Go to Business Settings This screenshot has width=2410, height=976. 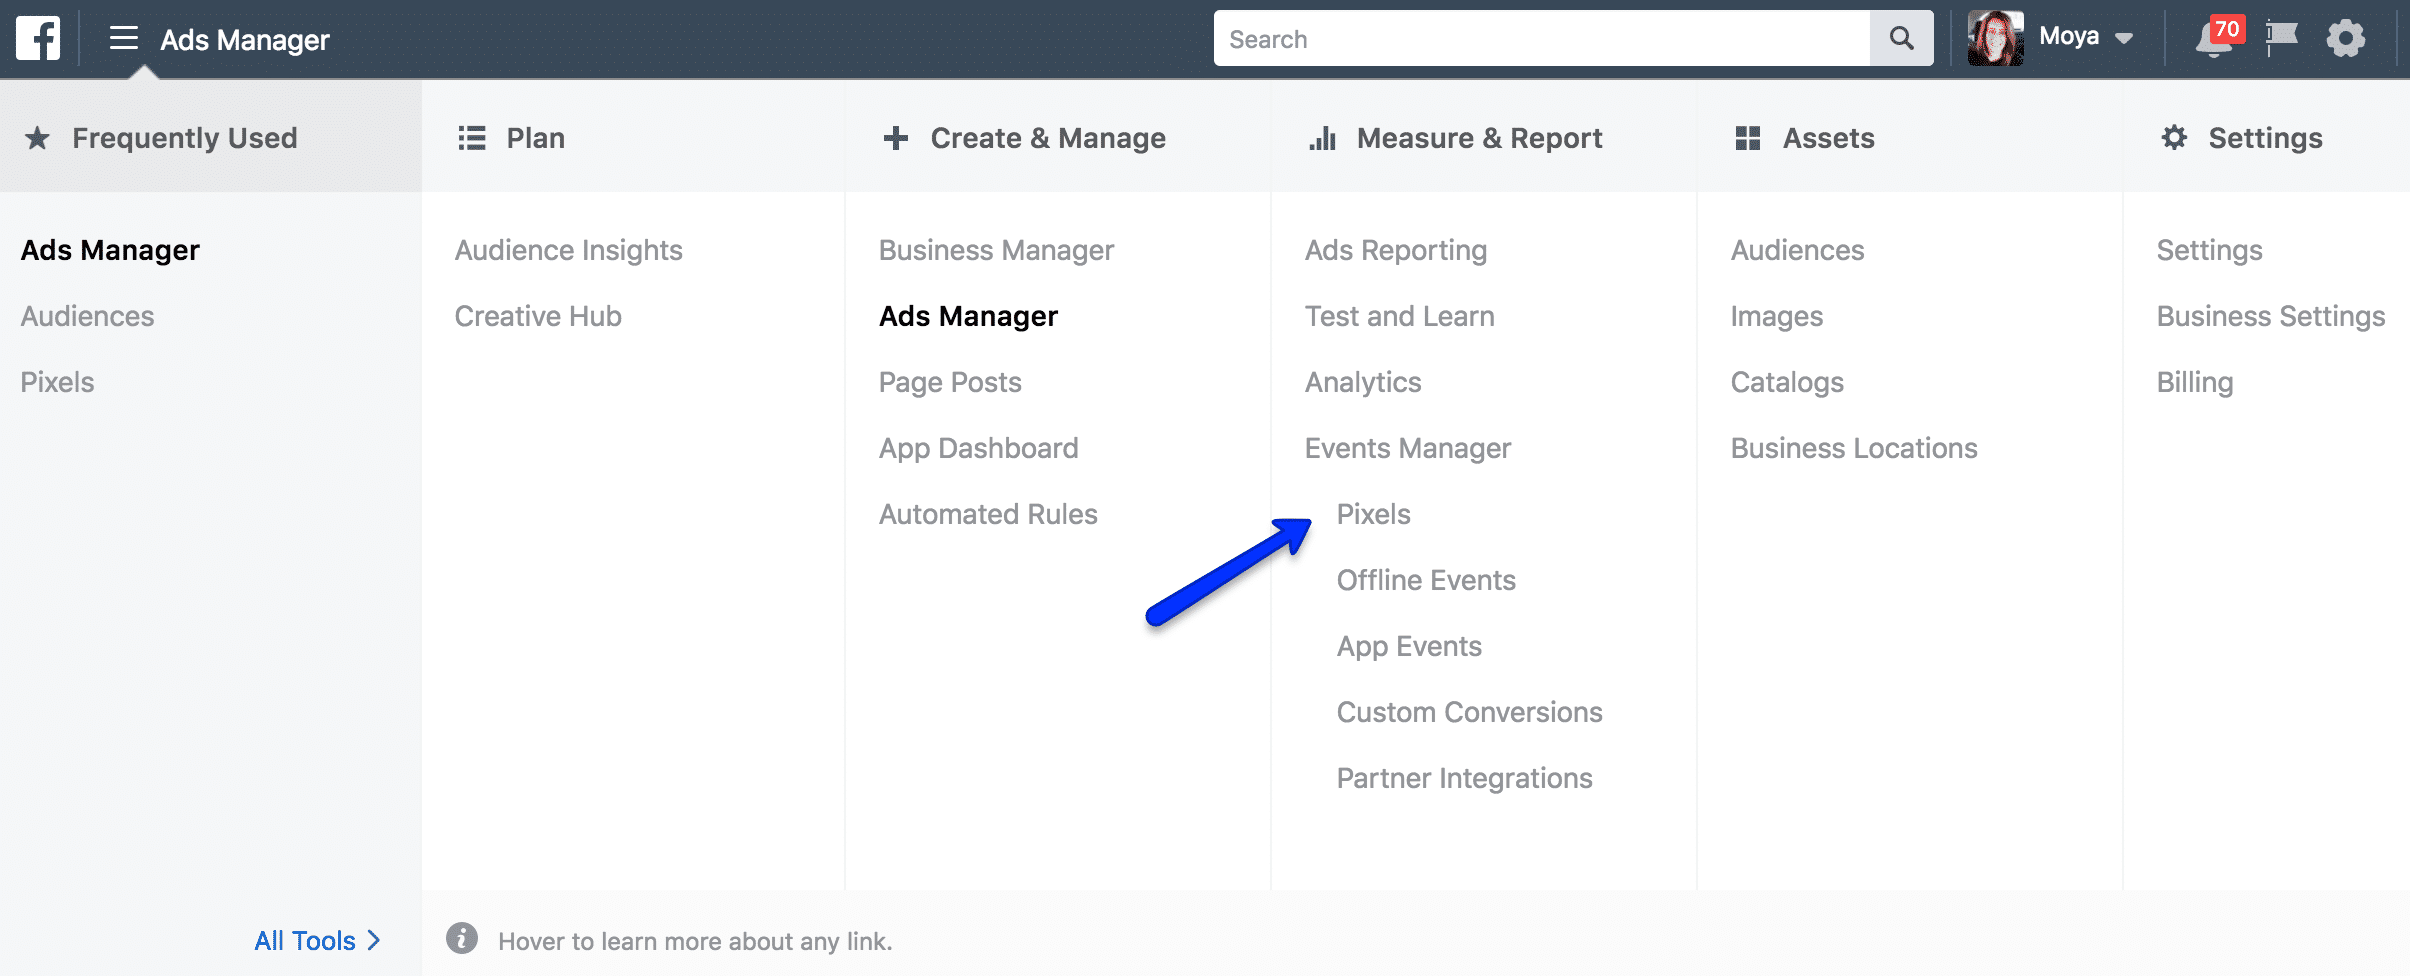coord(2270,316)
